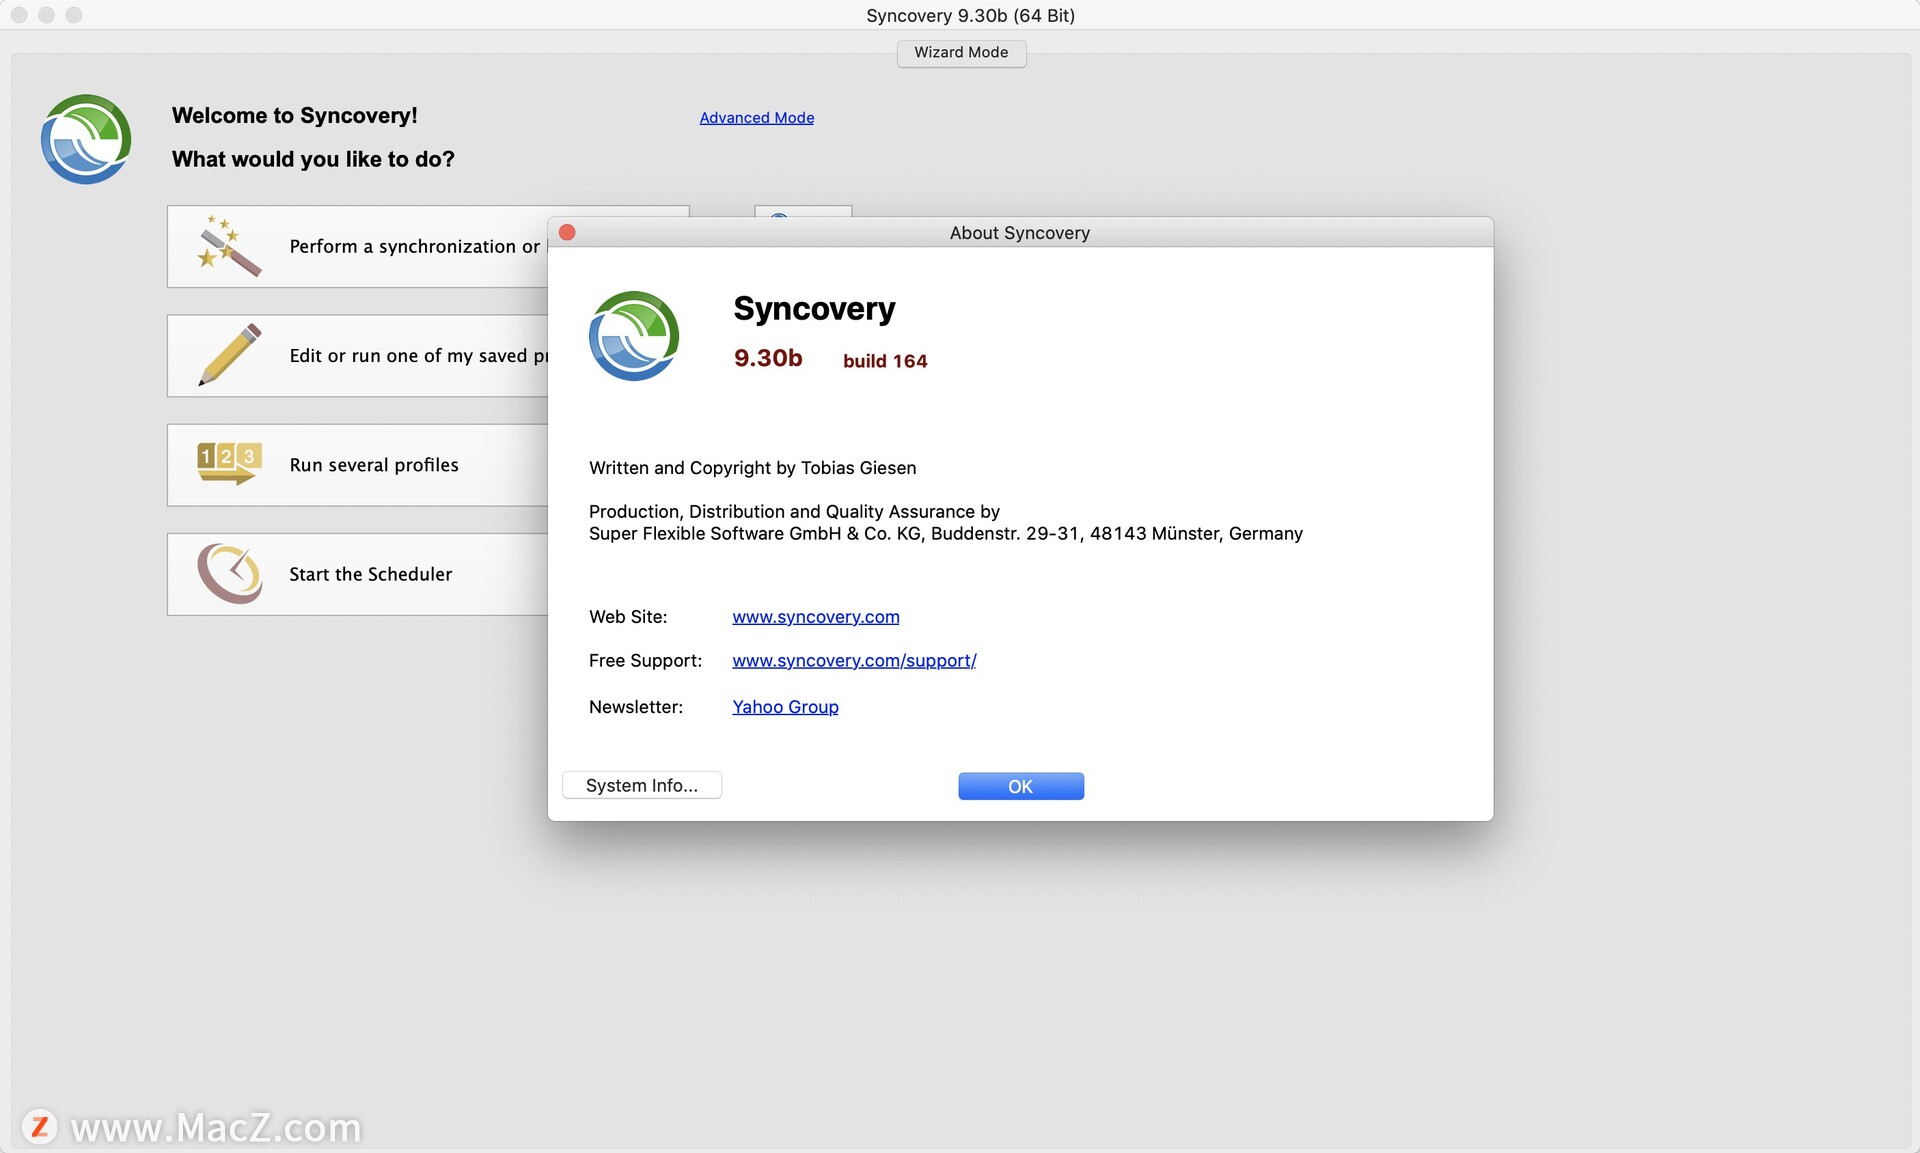Click the 123 arrow run-profiles icon
Screen dimensions: 1920x1153
[x=229, y=464]
